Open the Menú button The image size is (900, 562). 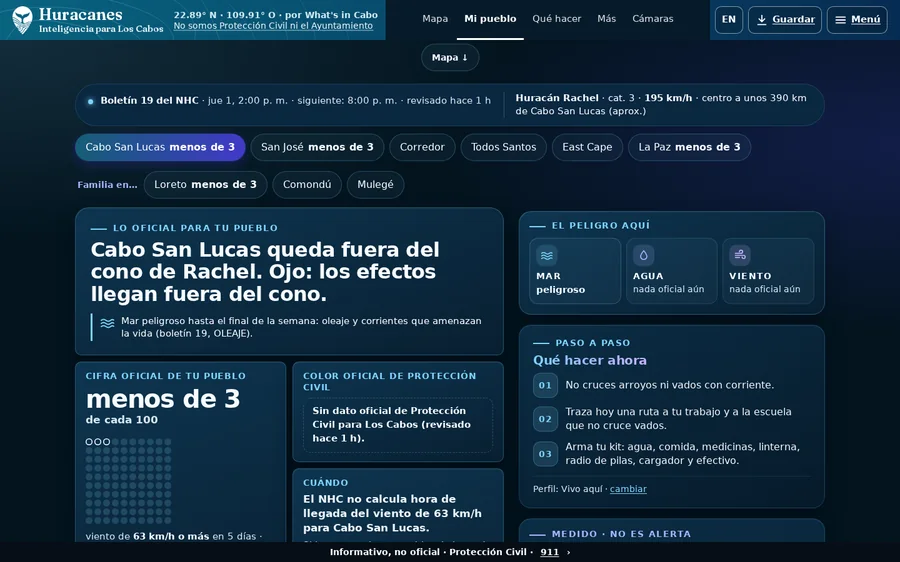pos(857,20)
